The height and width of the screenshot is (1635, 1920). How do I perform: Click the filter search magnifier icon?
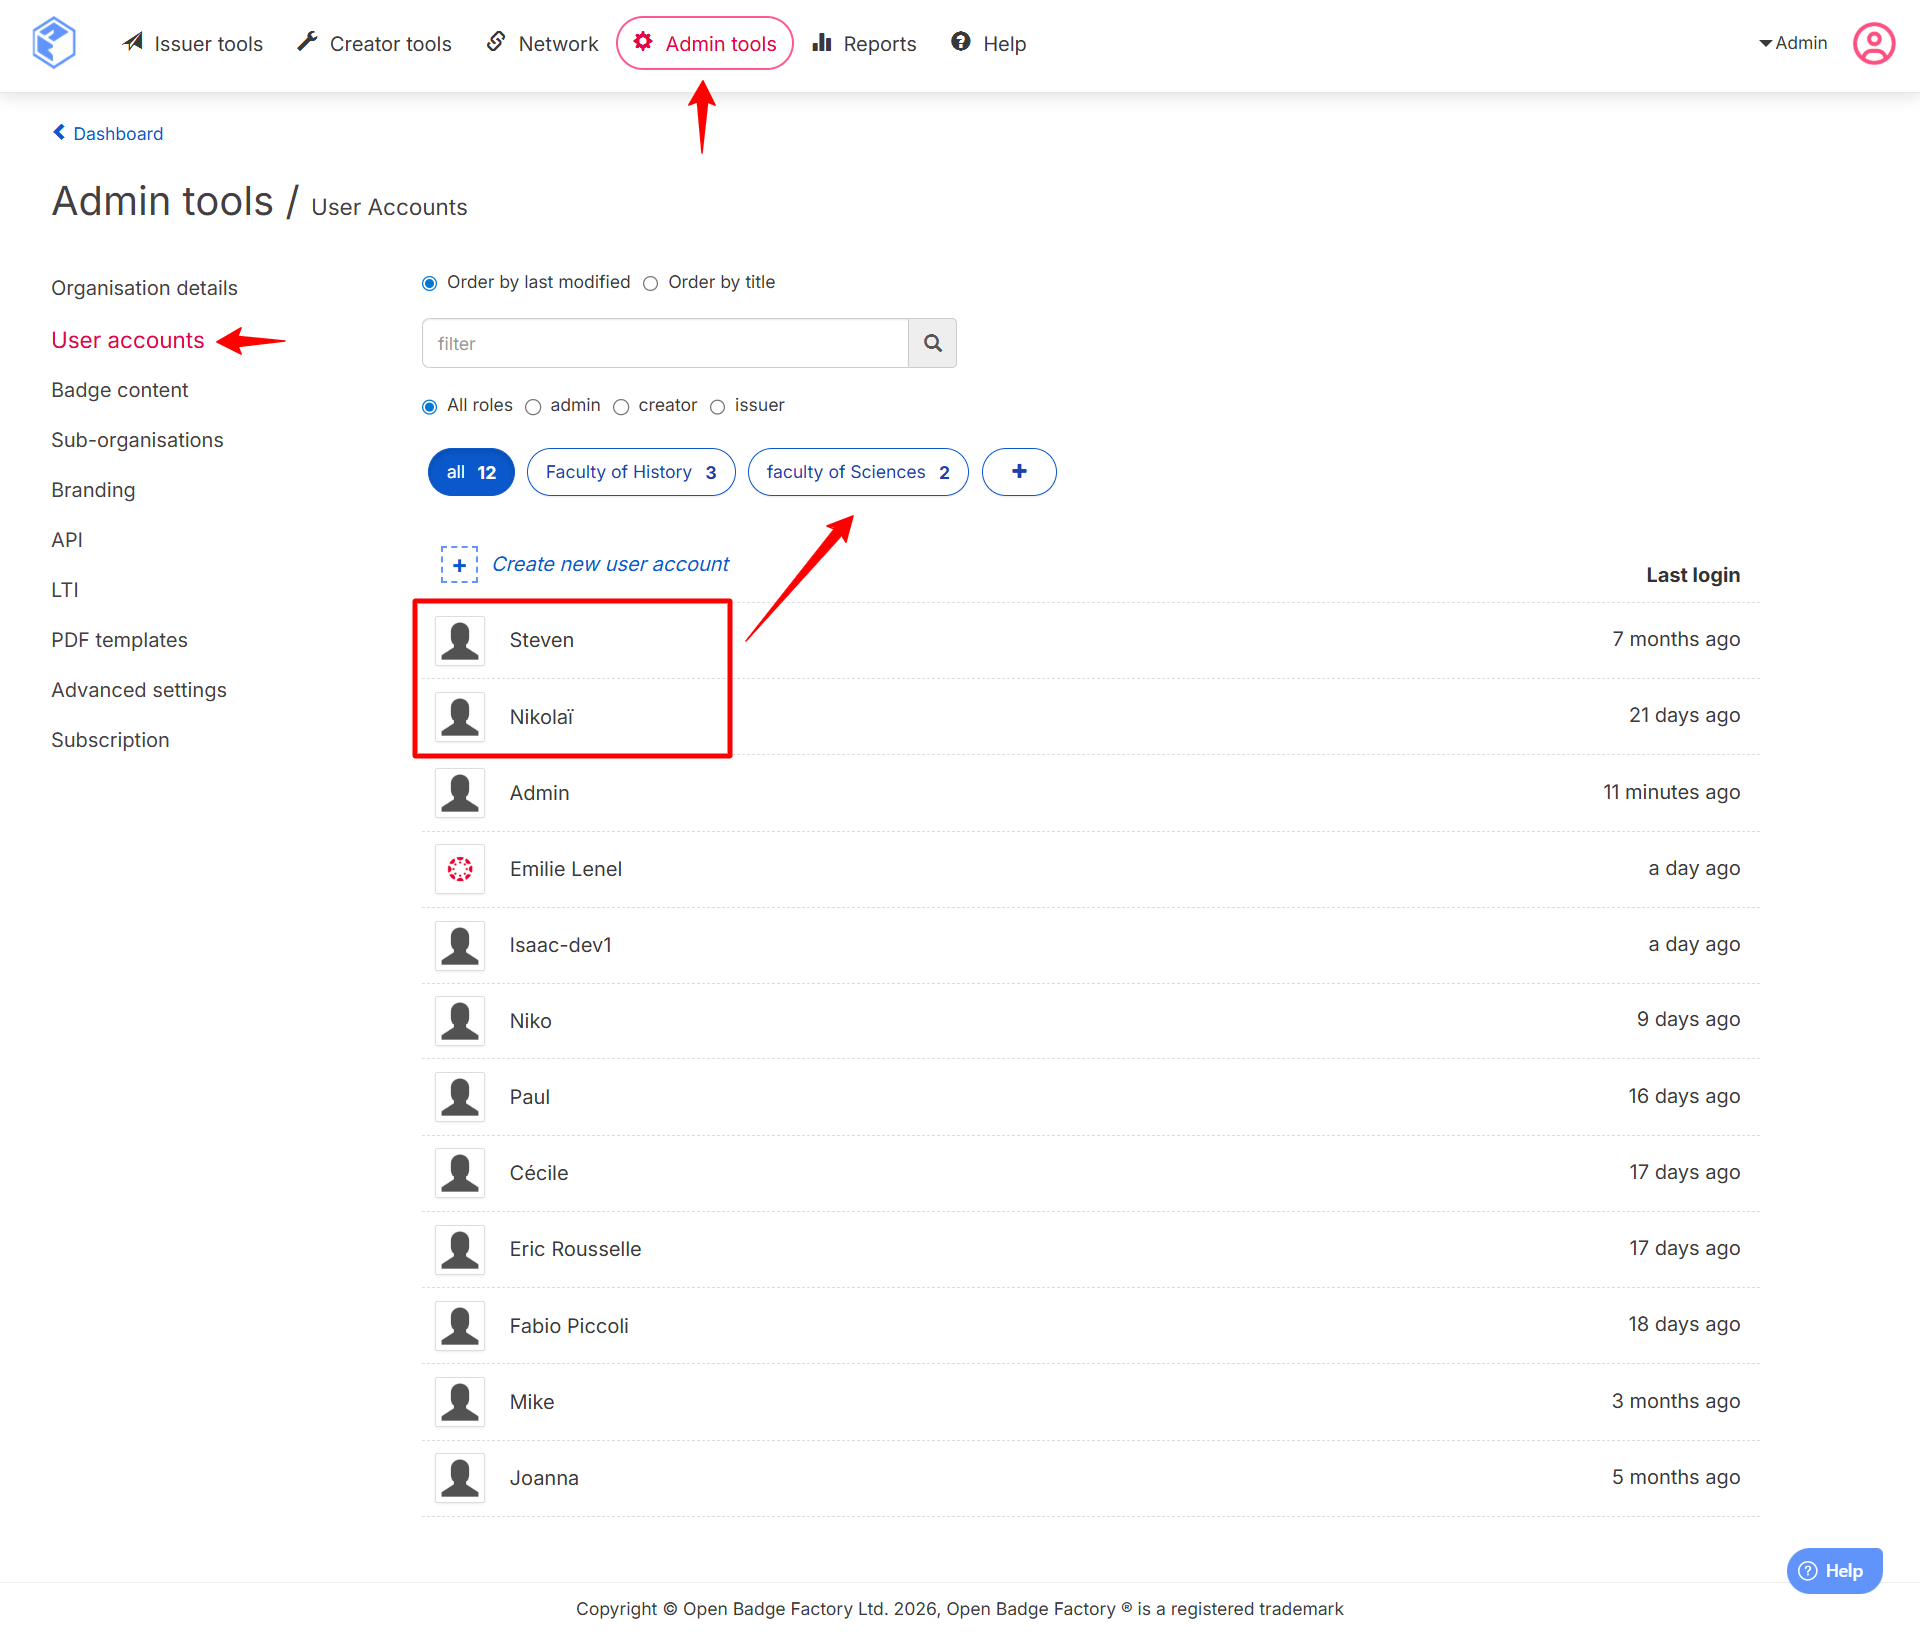tap(932, 343)
